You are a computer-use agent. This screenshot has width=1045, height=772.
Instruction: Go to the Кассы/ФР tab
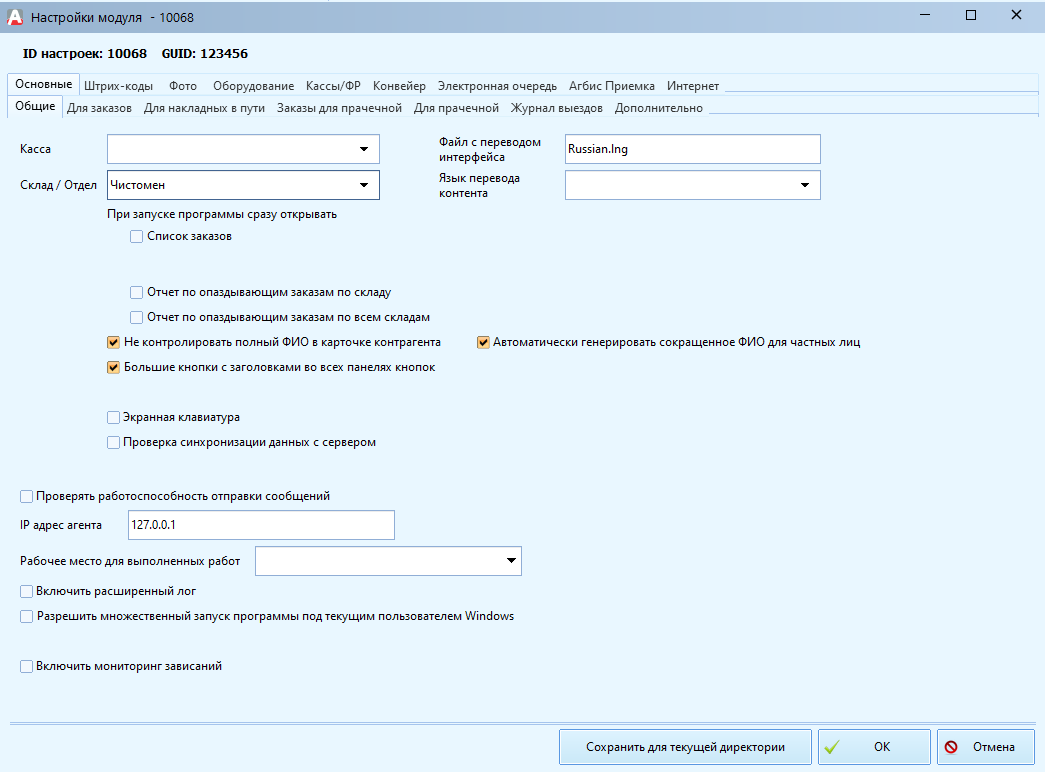(333, 86)
